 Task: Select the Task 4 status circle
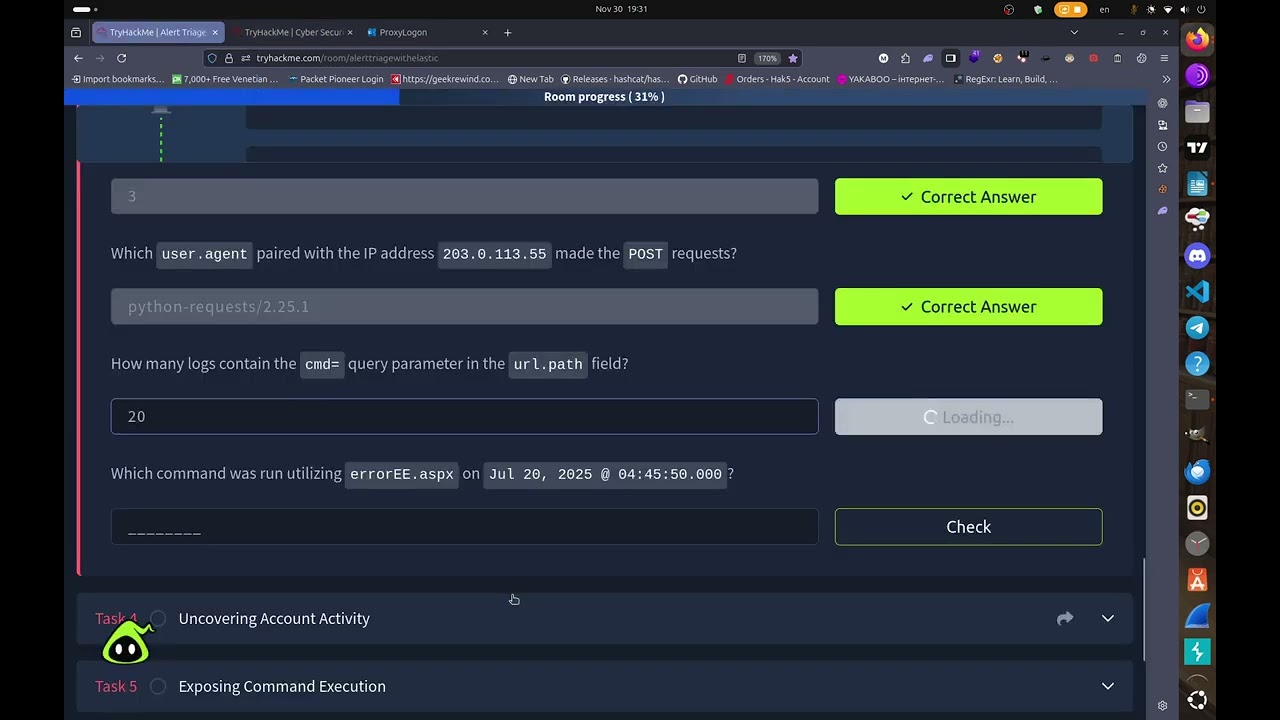158,618
